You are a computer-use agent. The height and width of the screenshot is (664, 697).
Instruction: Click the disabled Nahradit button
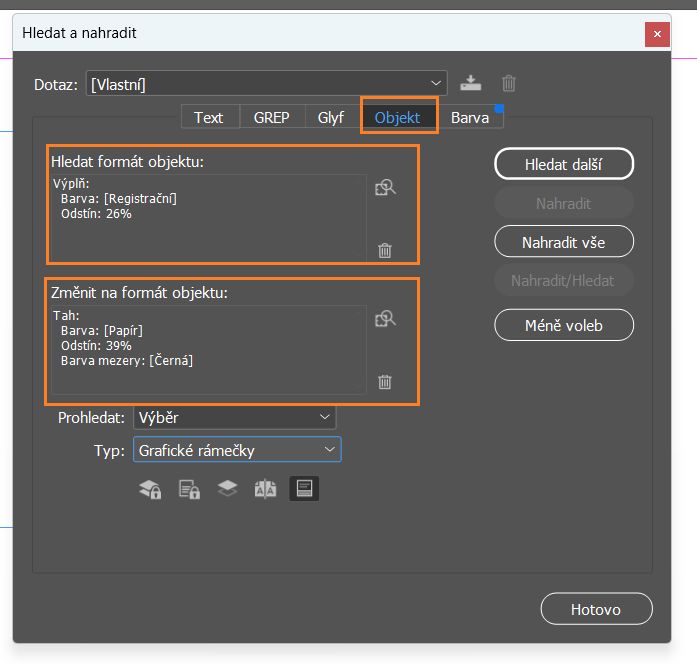point(564,203)
